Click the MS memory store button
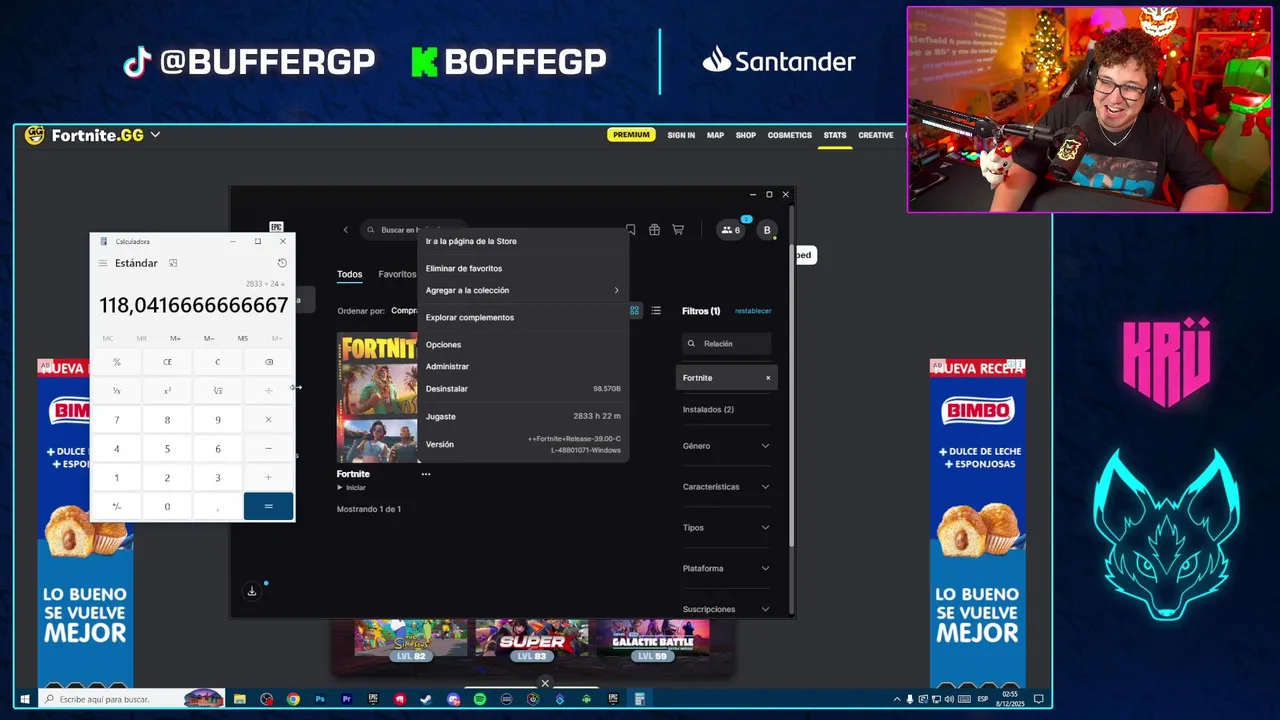Screen dimensions: 1280x720 242,338
